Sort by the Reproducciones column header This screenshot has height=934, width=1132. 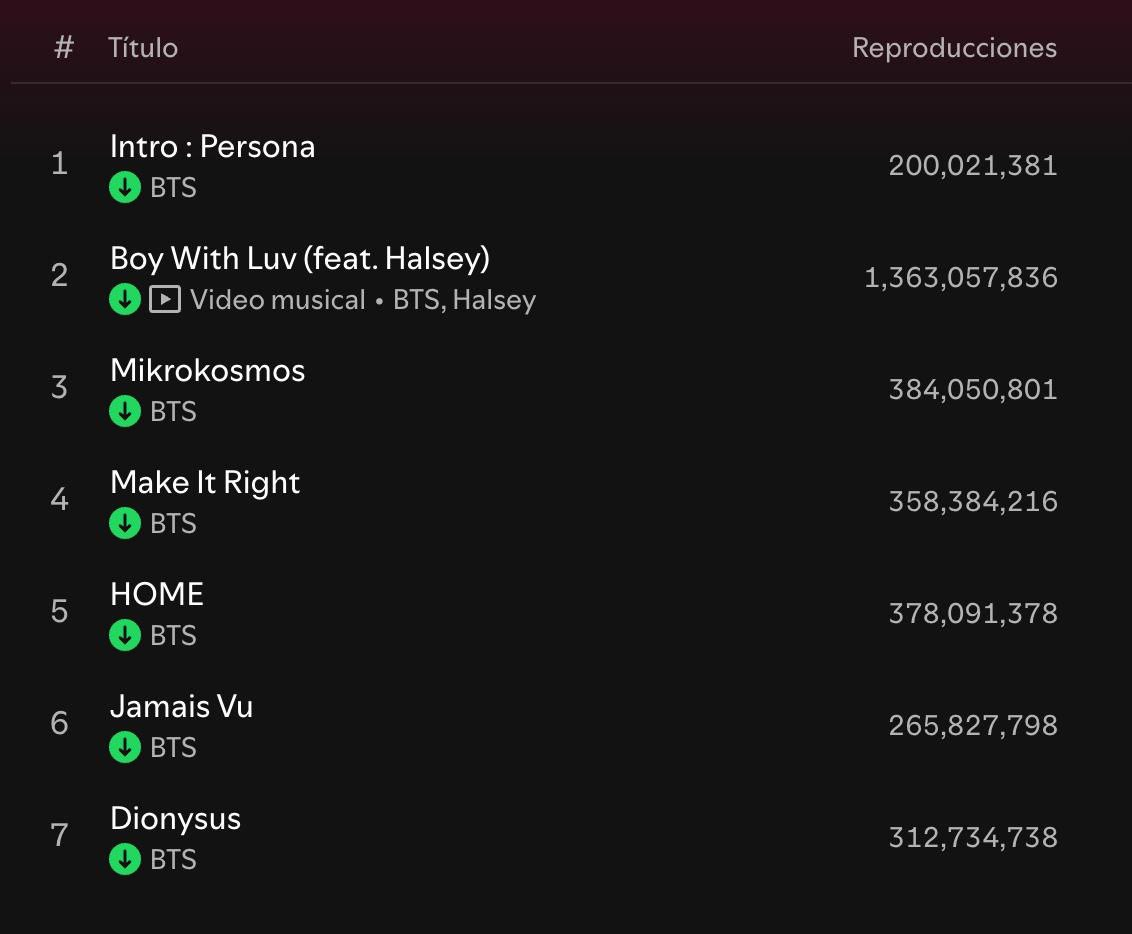pyautogui.click(x=953, y=48)
